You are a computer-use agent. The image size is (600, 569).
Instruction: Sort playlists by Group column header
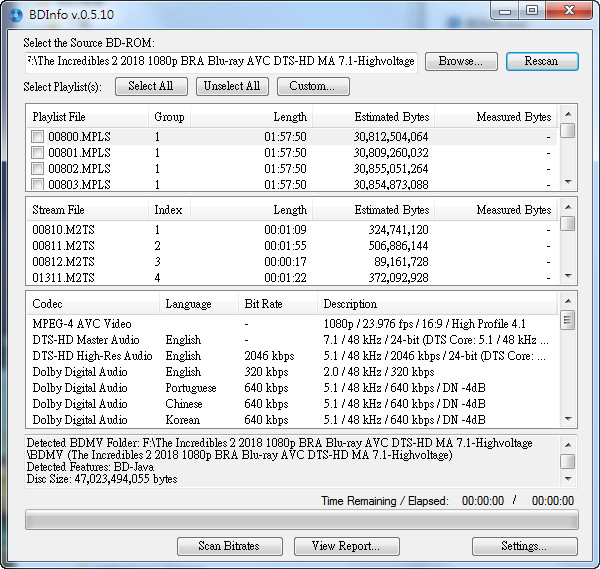[x=169, y=117]
